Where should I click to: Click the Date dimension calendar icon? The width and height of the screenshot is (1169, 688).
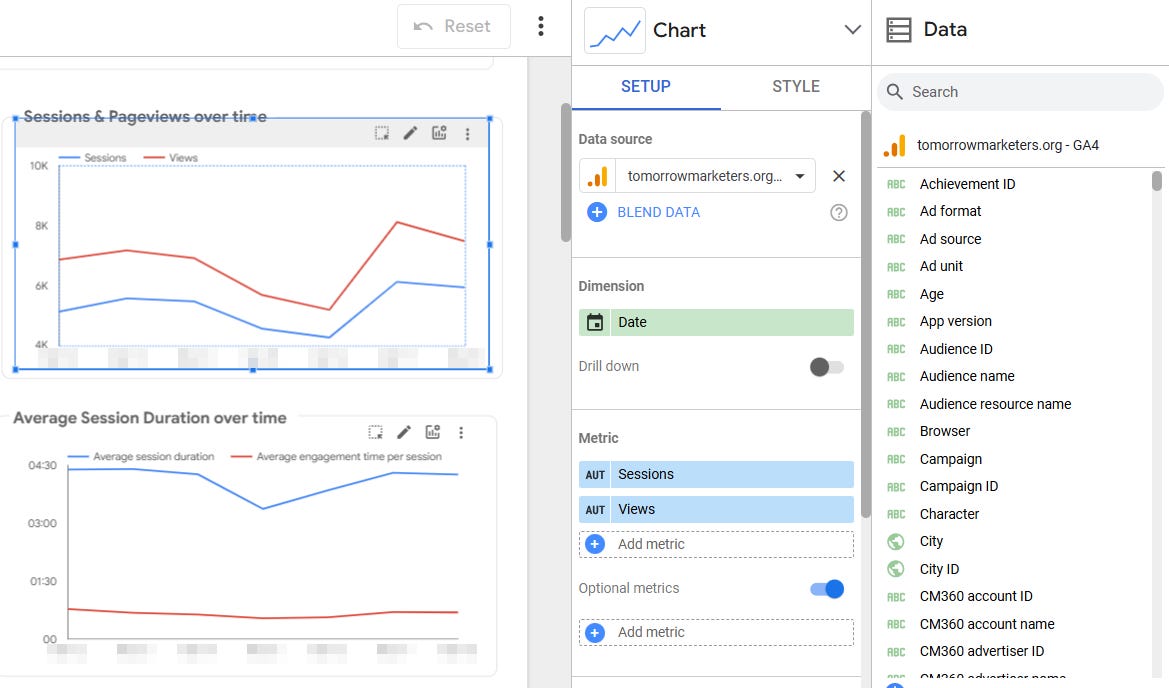point(595,322)
